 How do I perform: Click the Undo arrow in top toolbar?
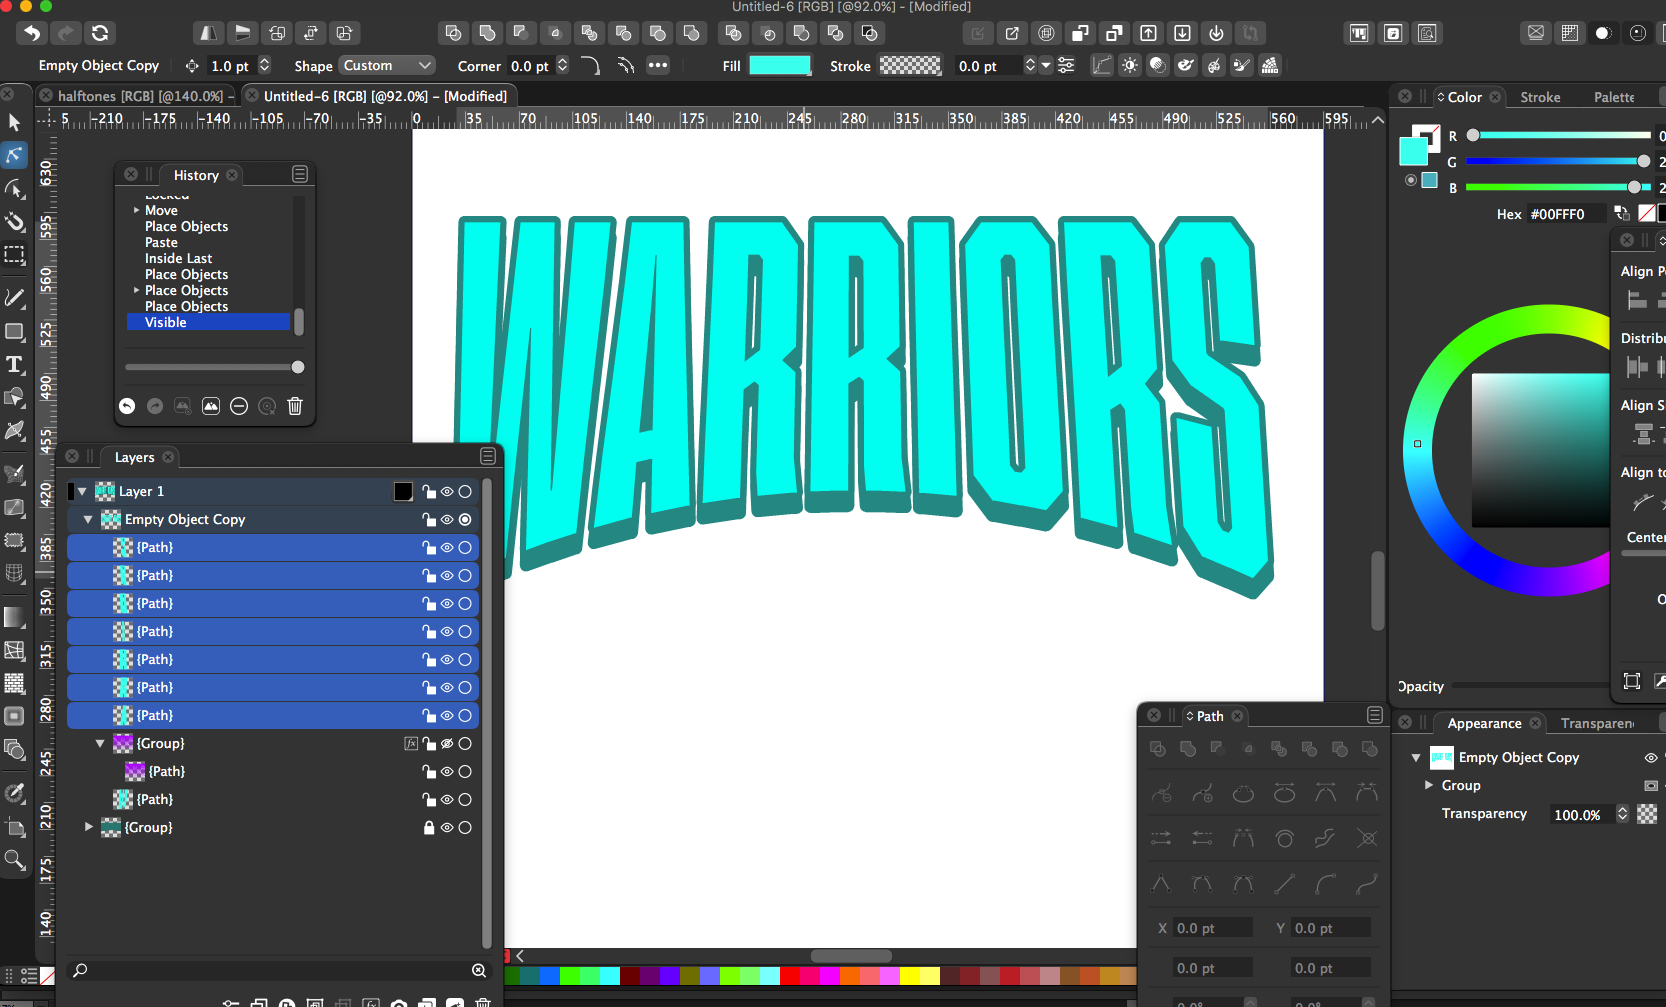[x=32, y=33]
